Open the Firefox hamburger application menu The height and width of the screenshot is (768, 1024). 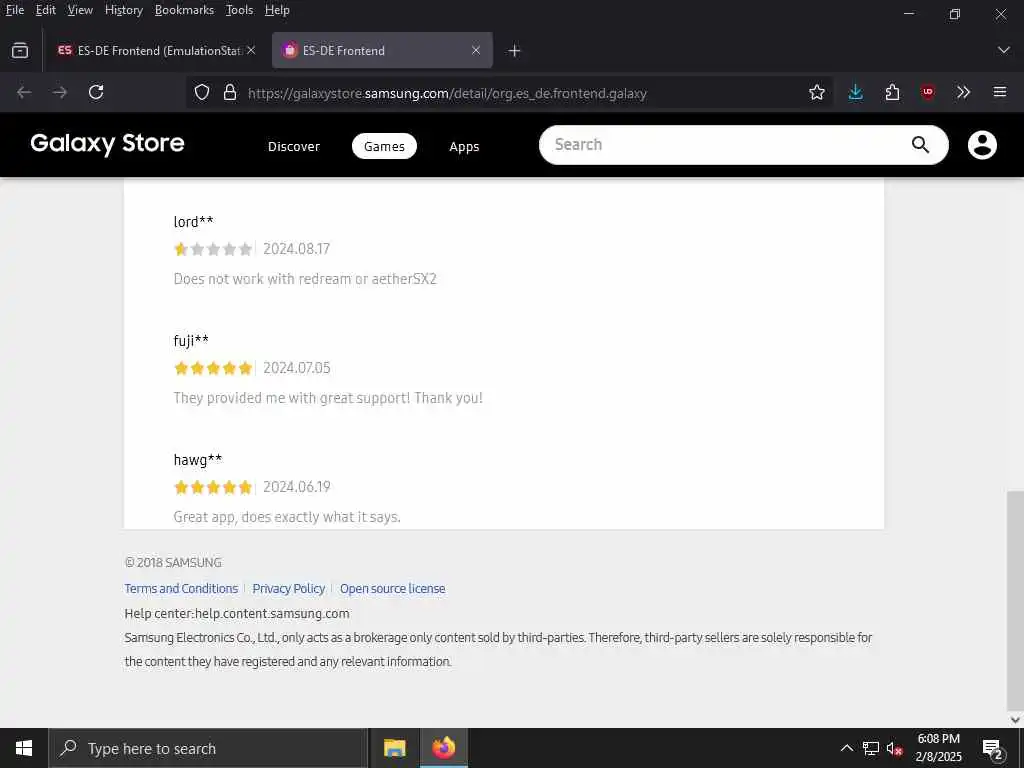1000,93
